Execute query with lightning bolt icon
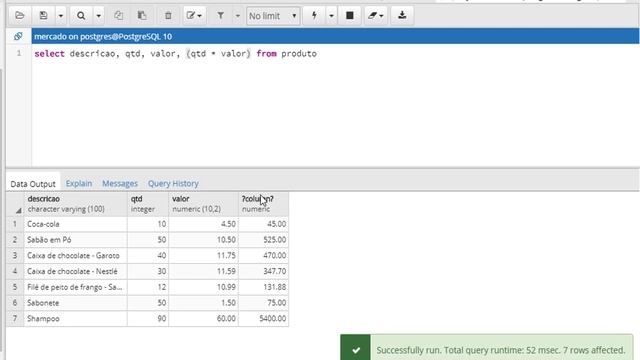640x360 pixels. click(x=314, y=16)
